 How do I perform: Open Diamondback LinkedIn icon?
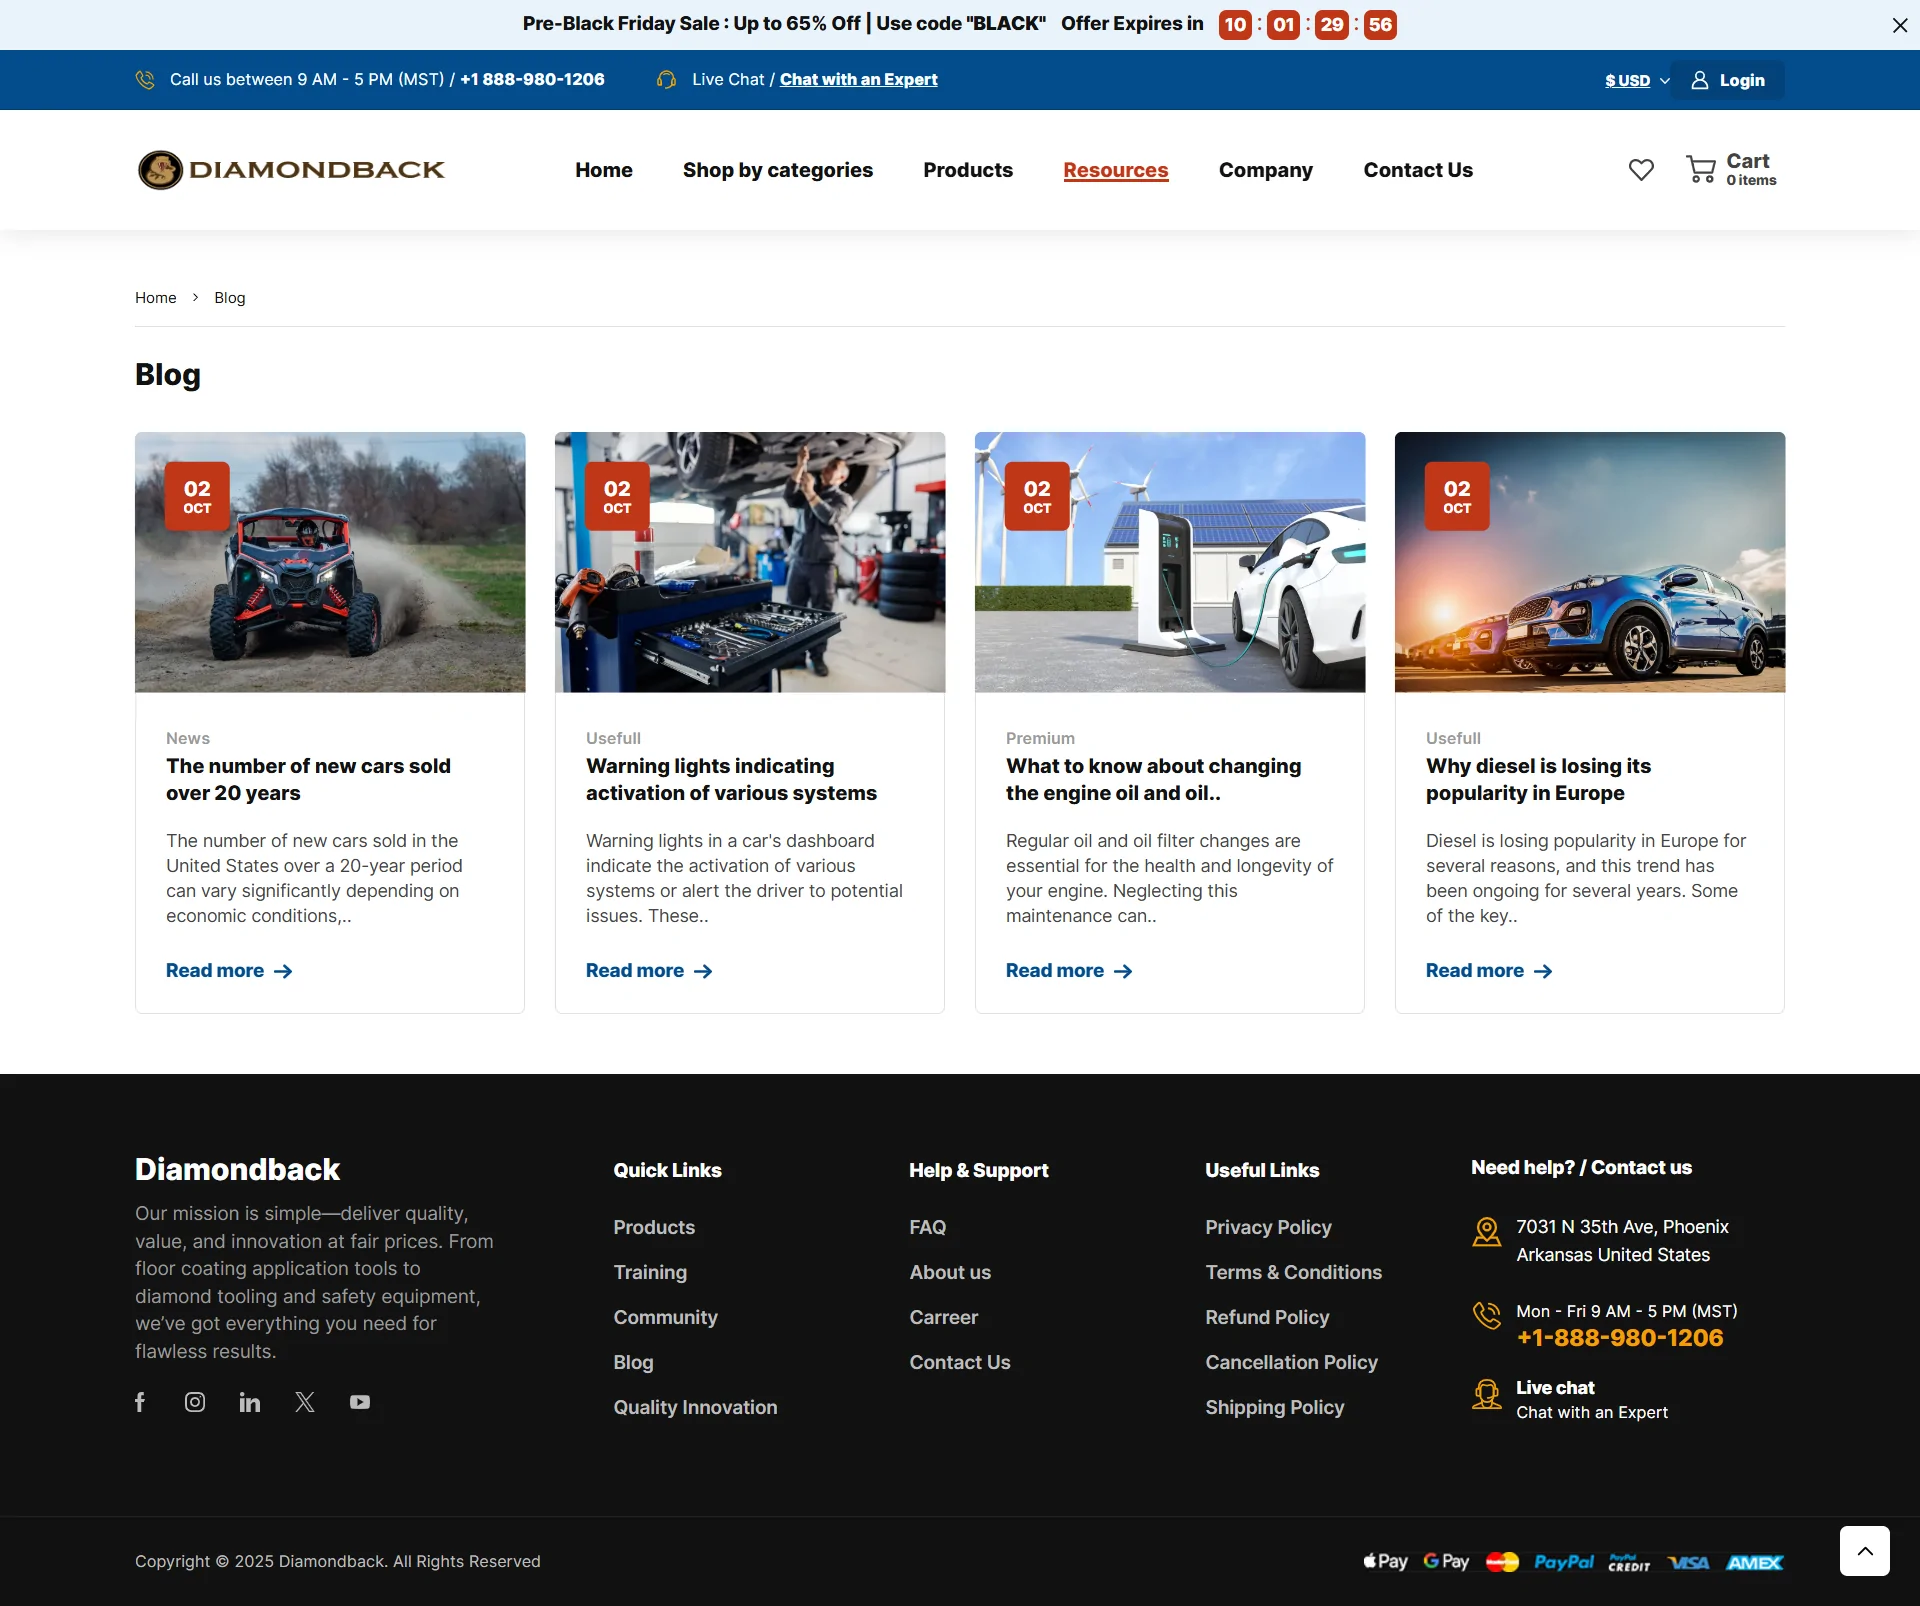pos(250,1402)
